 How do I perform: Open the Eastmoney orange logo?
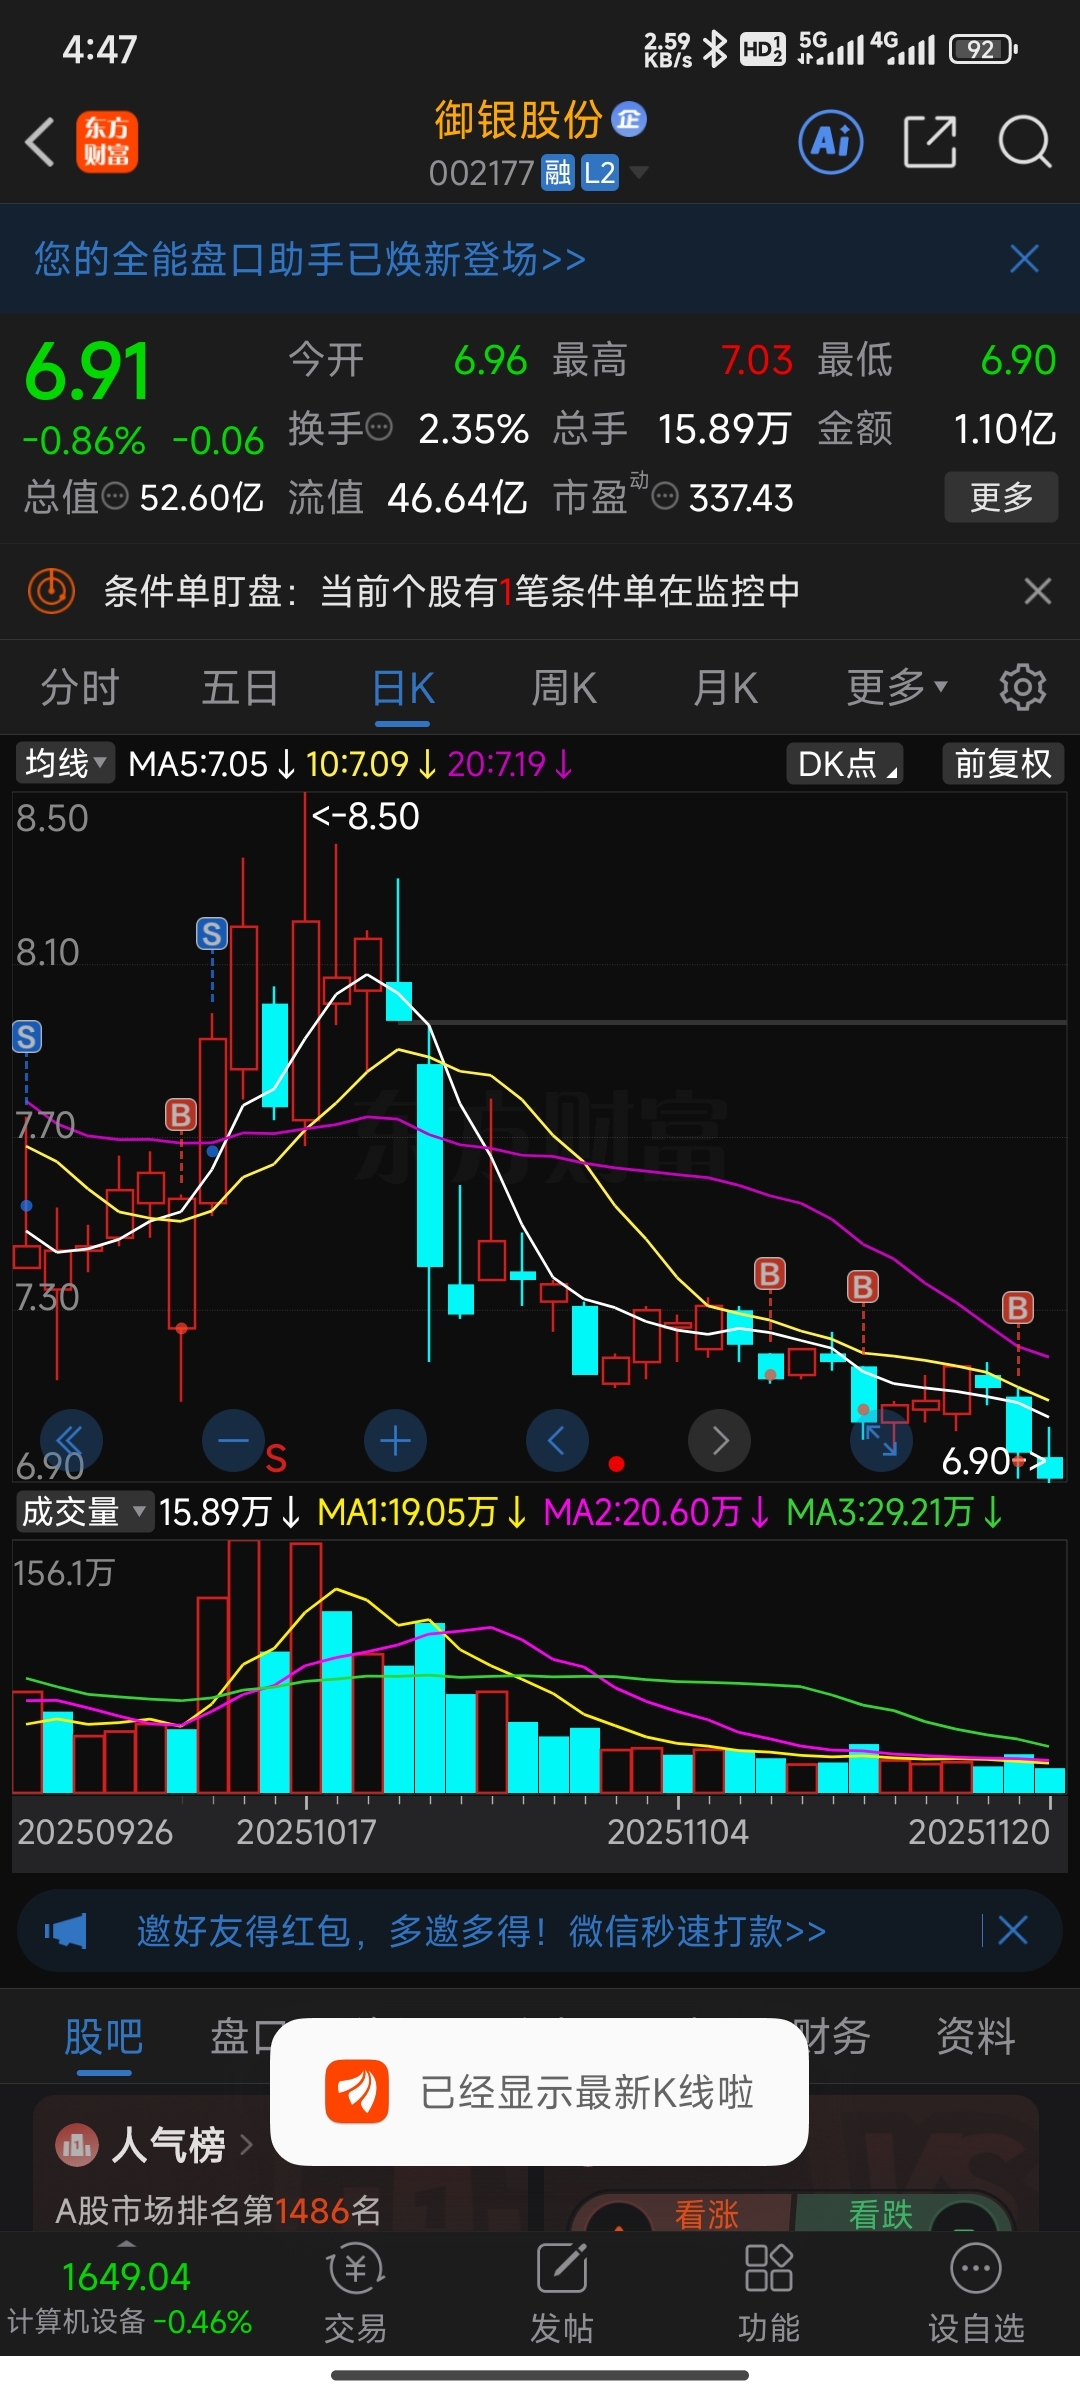coord(107,142)
